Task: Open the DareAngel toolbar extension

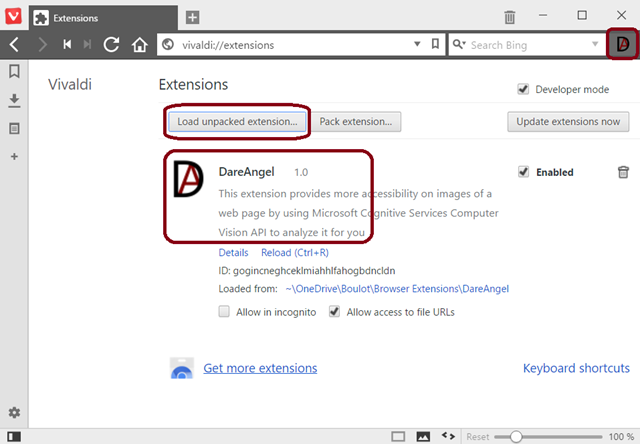Action: [622, 44]
